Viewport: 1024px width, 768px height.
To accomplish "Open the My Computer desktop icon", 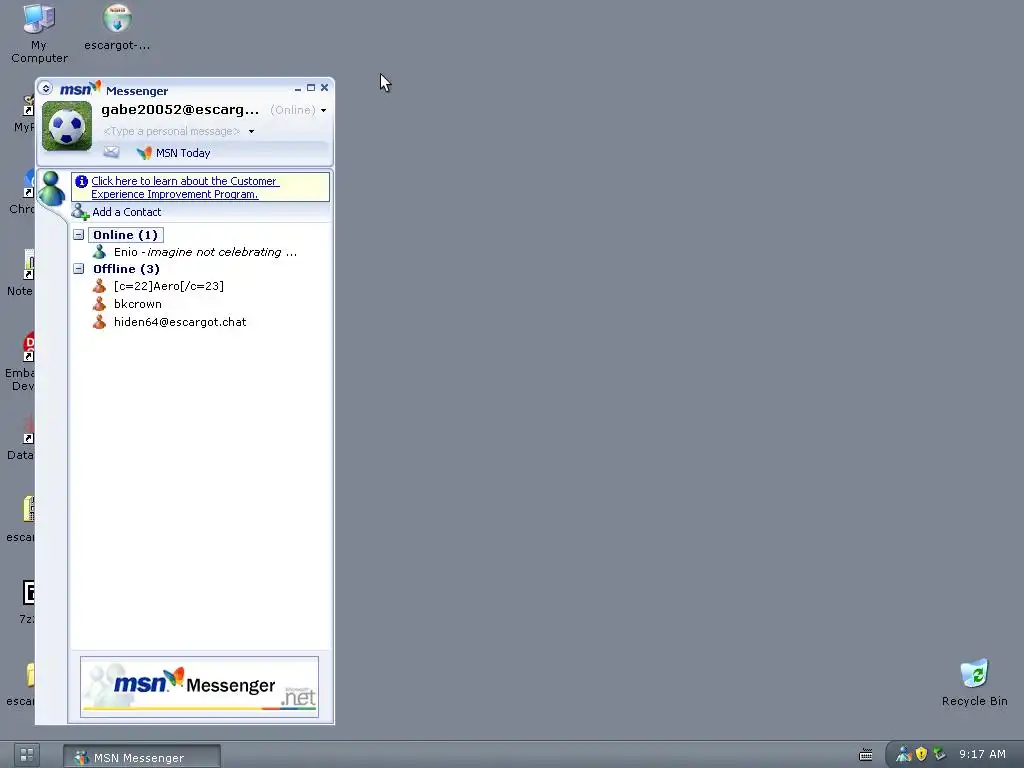I will tap(39, 33).
